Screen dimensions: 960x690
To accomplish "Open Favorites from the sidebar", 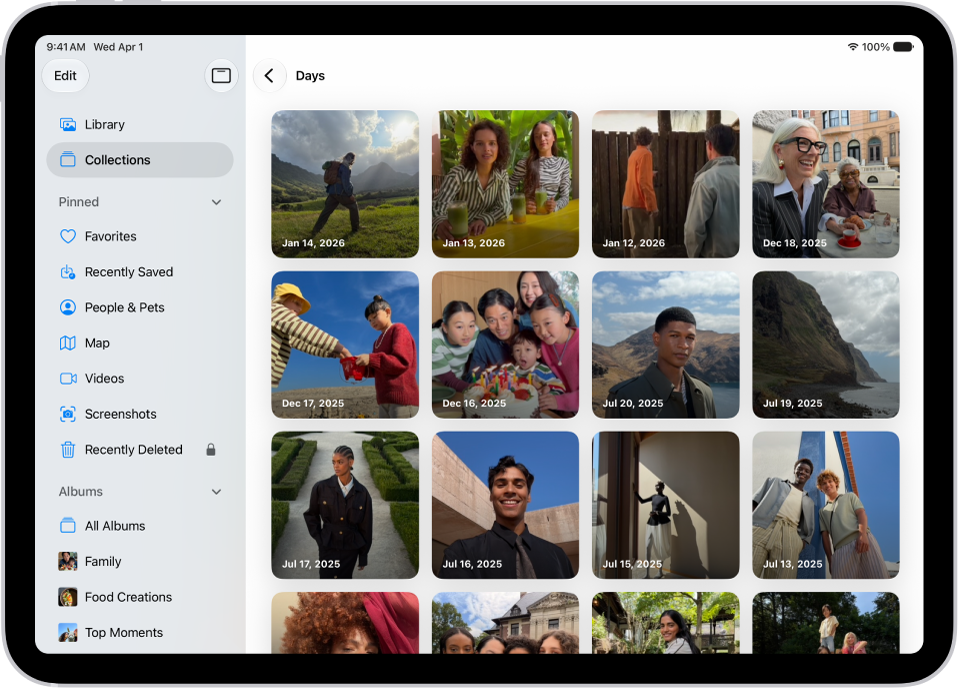I will tap(140, 236).
